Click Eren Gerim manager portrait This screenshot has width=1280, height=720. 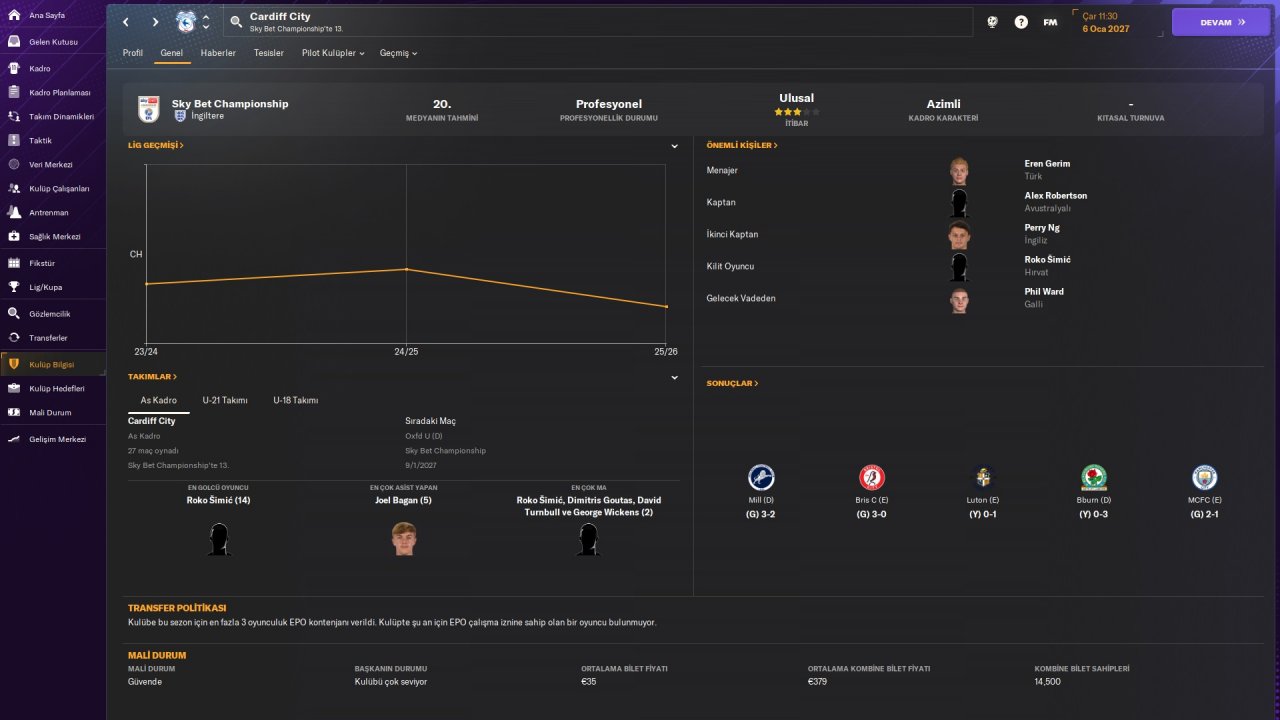(959, 170)
